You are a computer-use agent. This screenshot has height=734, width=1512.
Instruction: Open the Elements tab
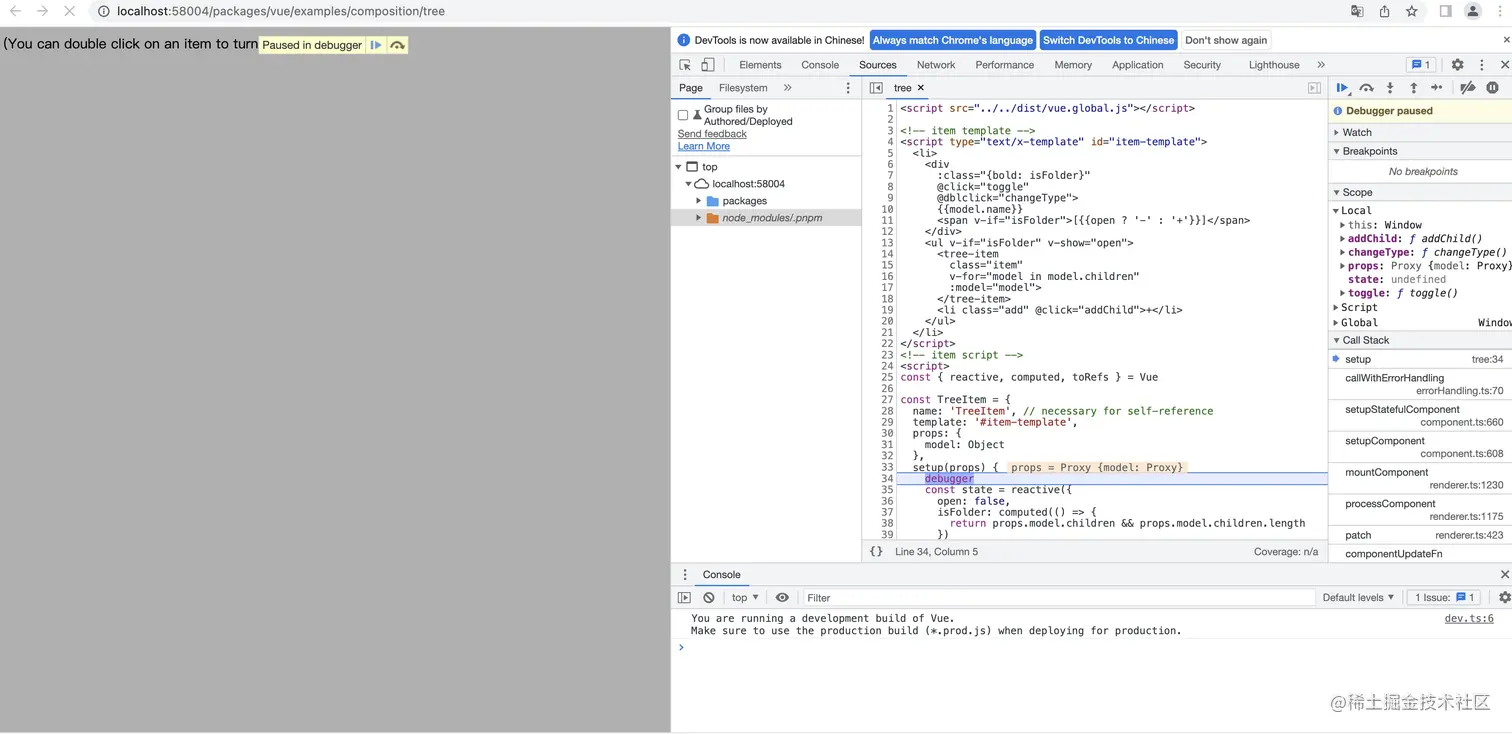[760, 65]
